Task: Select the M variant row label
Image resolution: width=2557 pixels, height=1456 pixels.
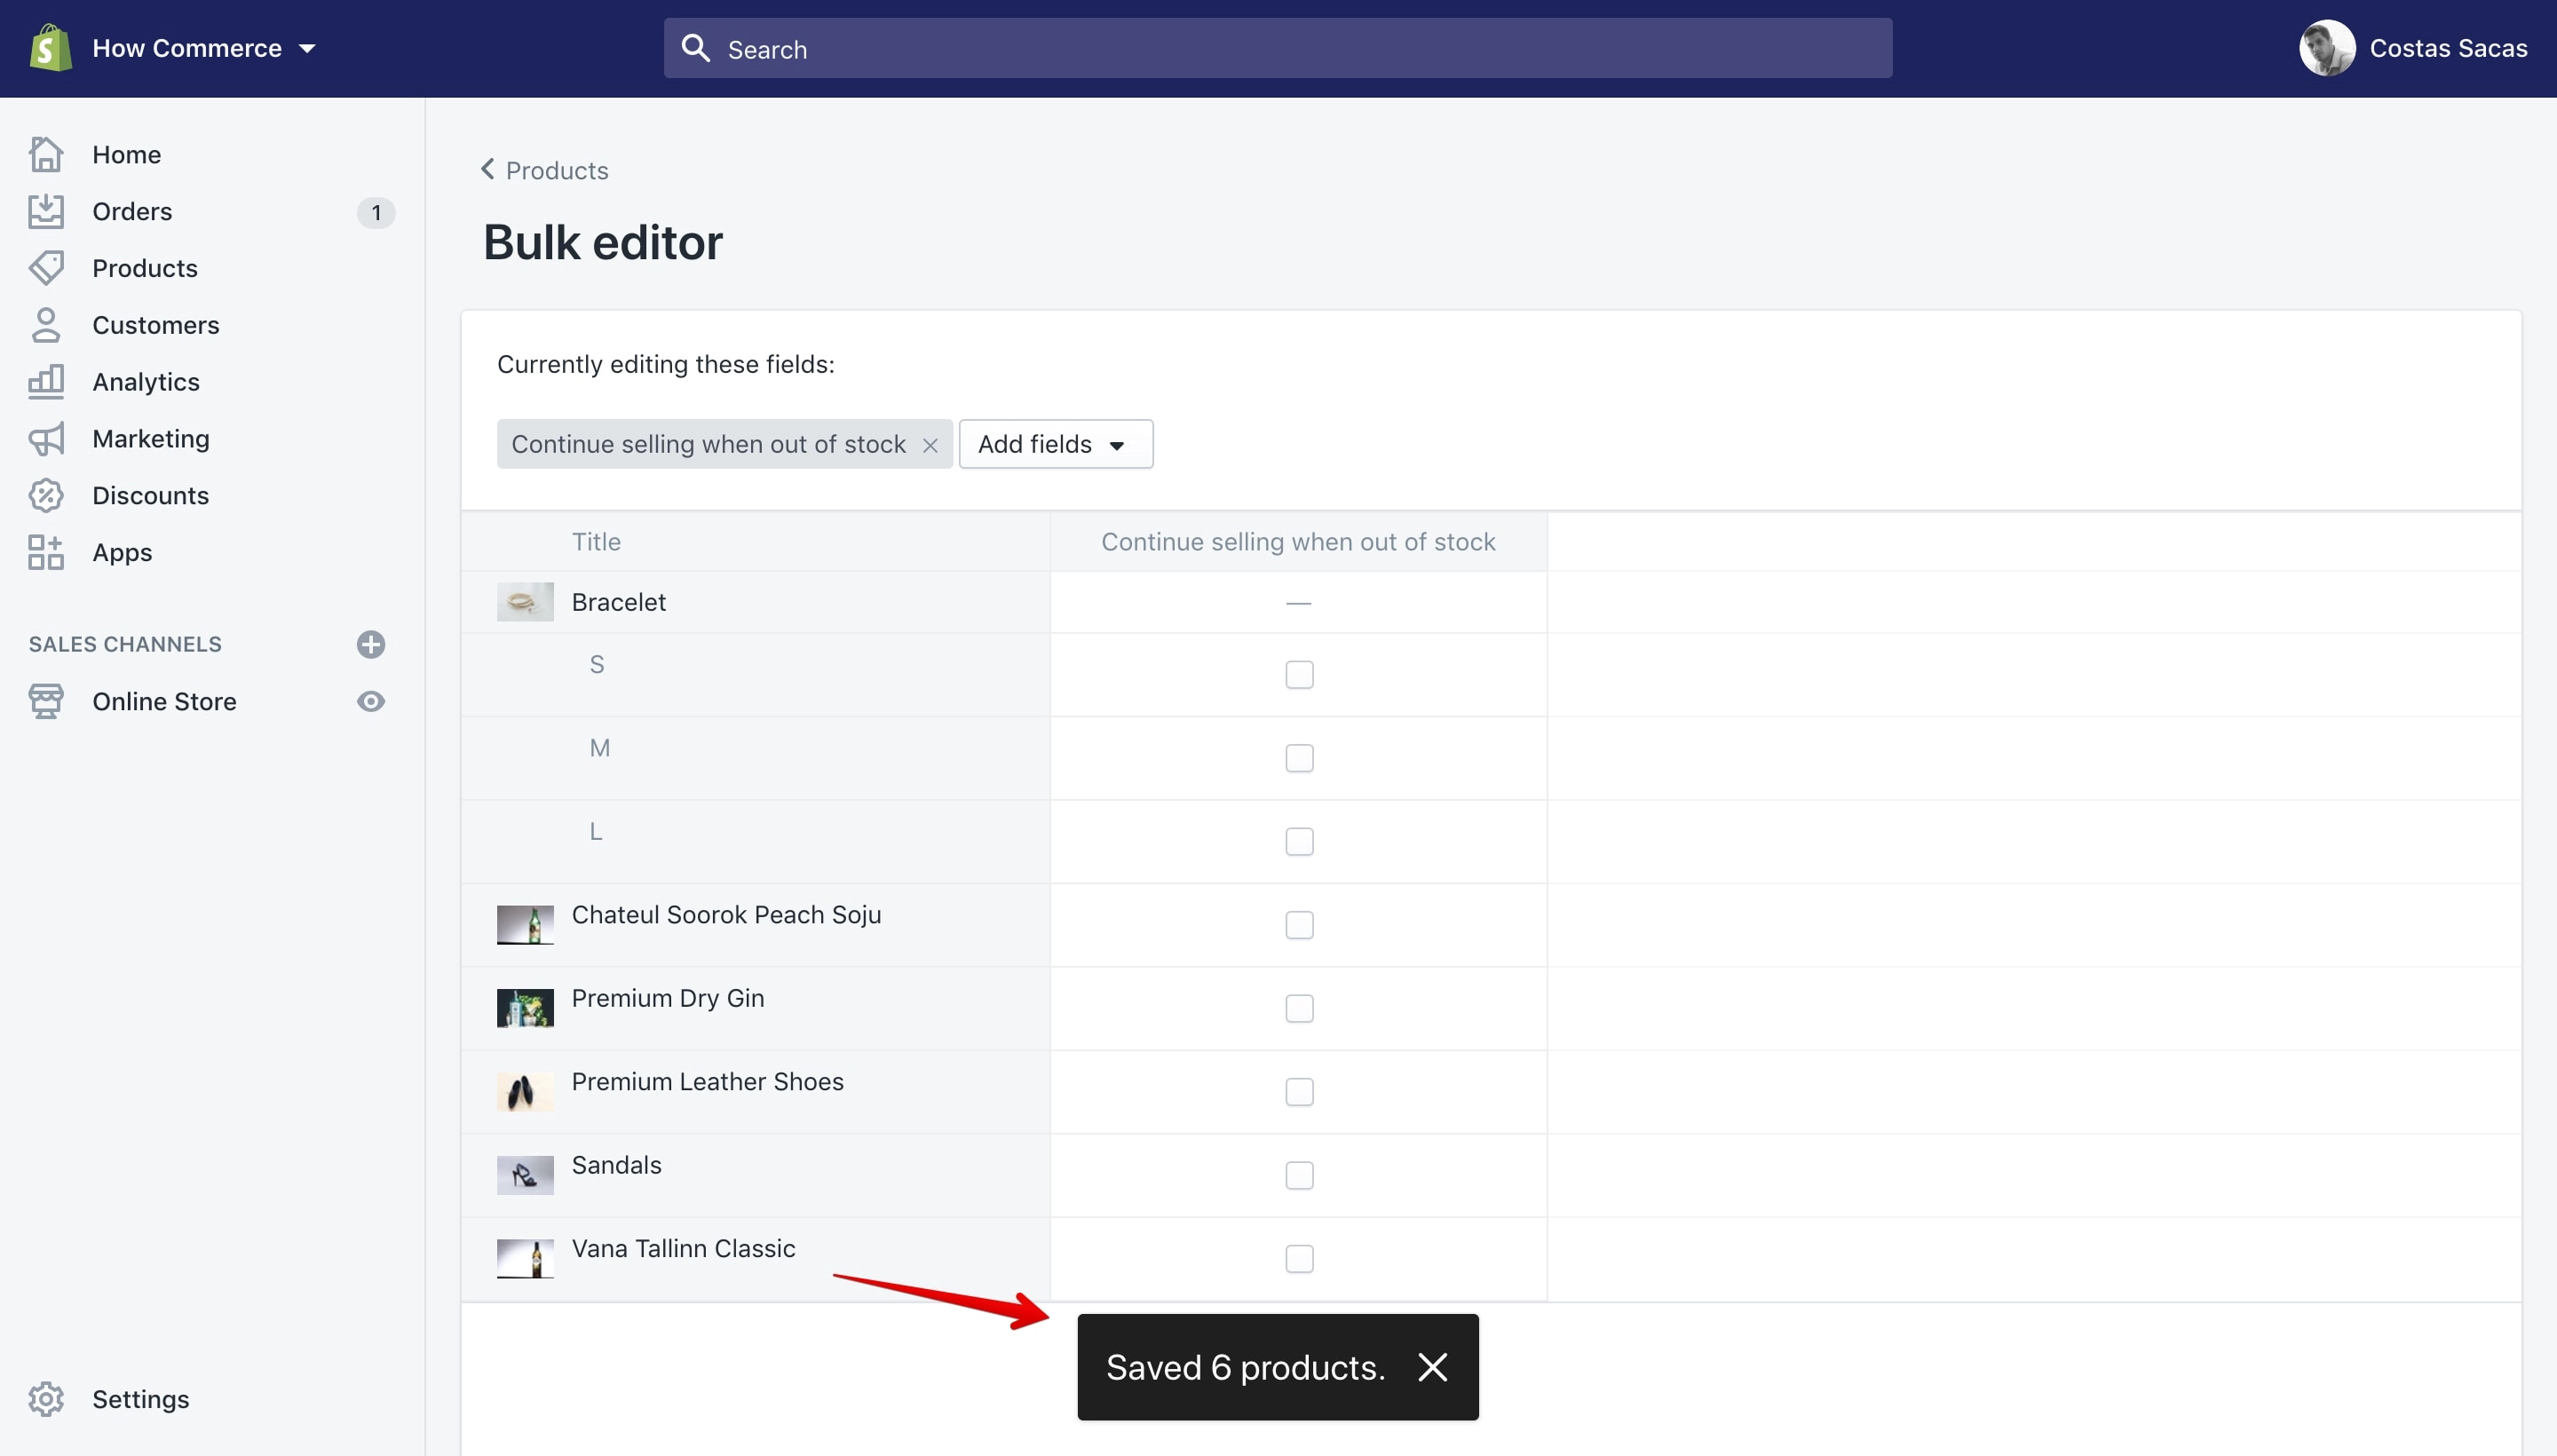Action: [x=600, y=748]
